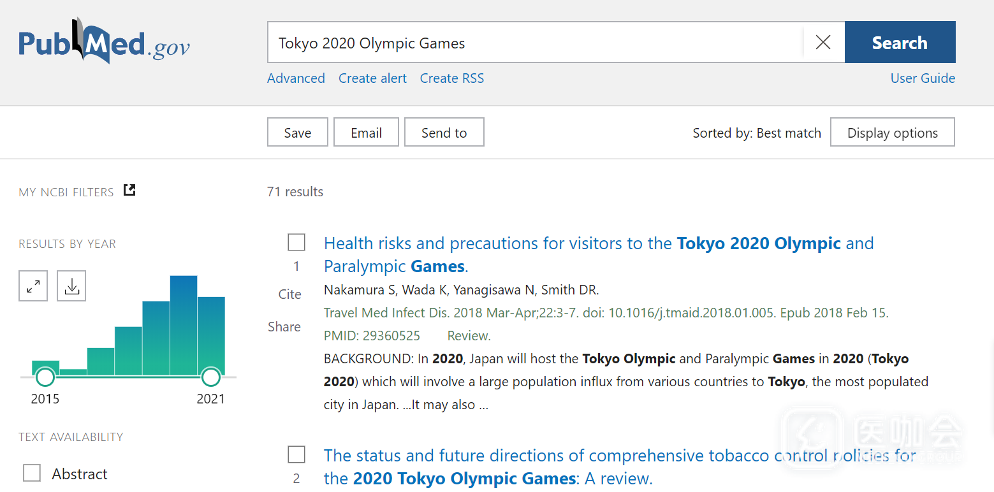Click the 2015 year slider handle
The image size is (994, 492).
[45, 377]
